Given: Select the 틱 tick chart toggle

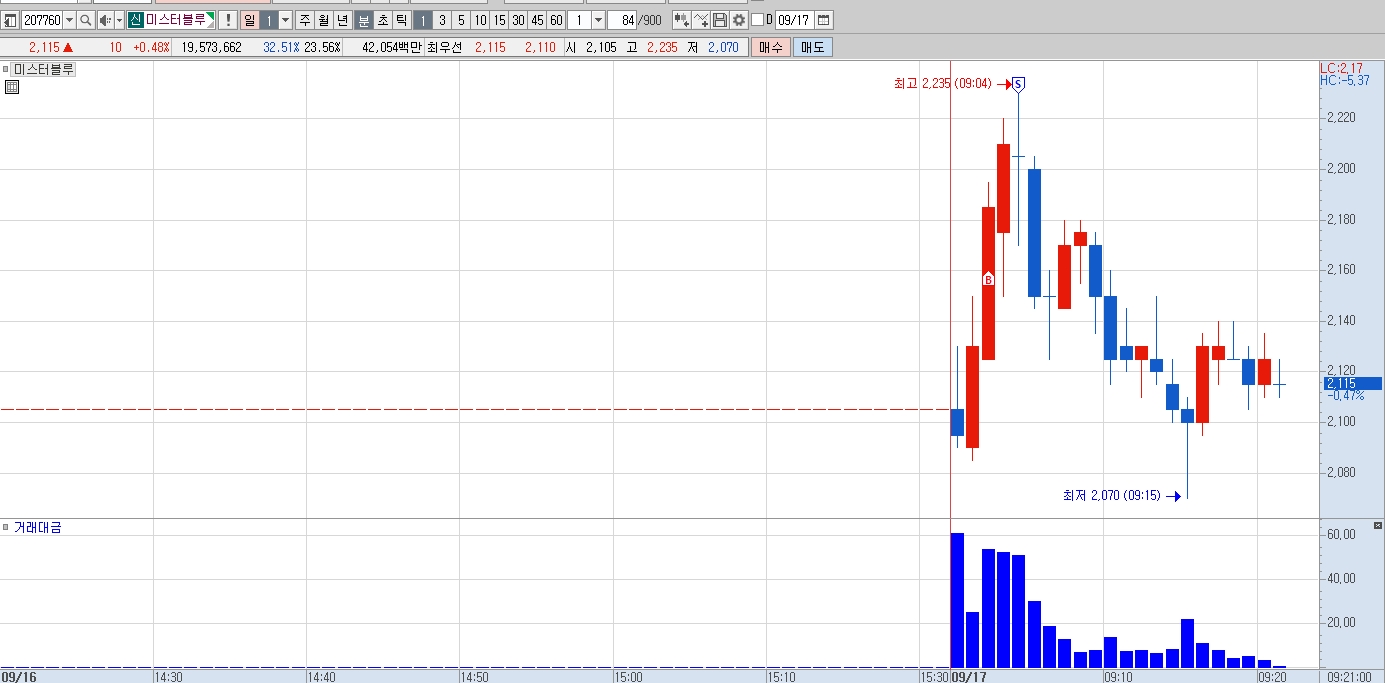Looking at the screenshot, I should [x=402, y=20].
